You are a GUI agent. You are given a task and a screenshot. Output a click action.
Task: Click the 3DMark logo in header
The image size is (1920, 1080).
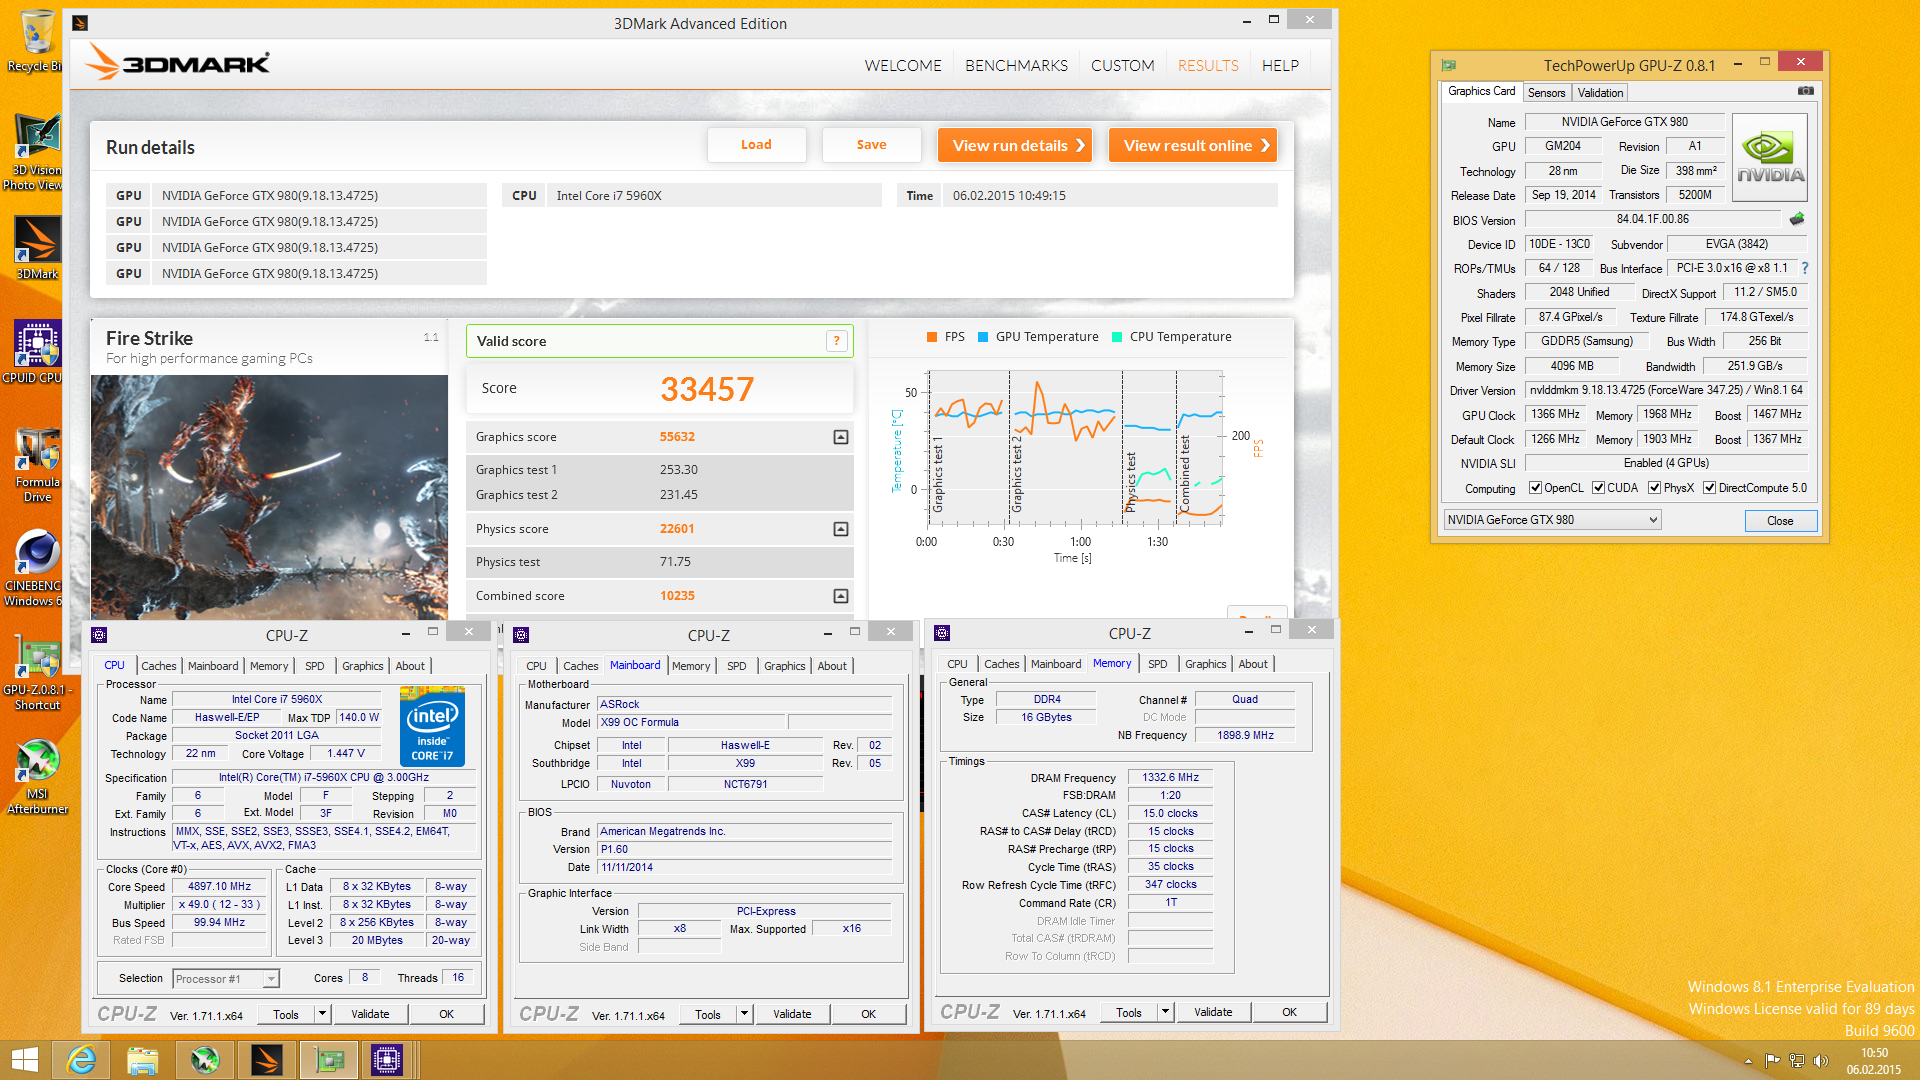[x=177, y=63]
